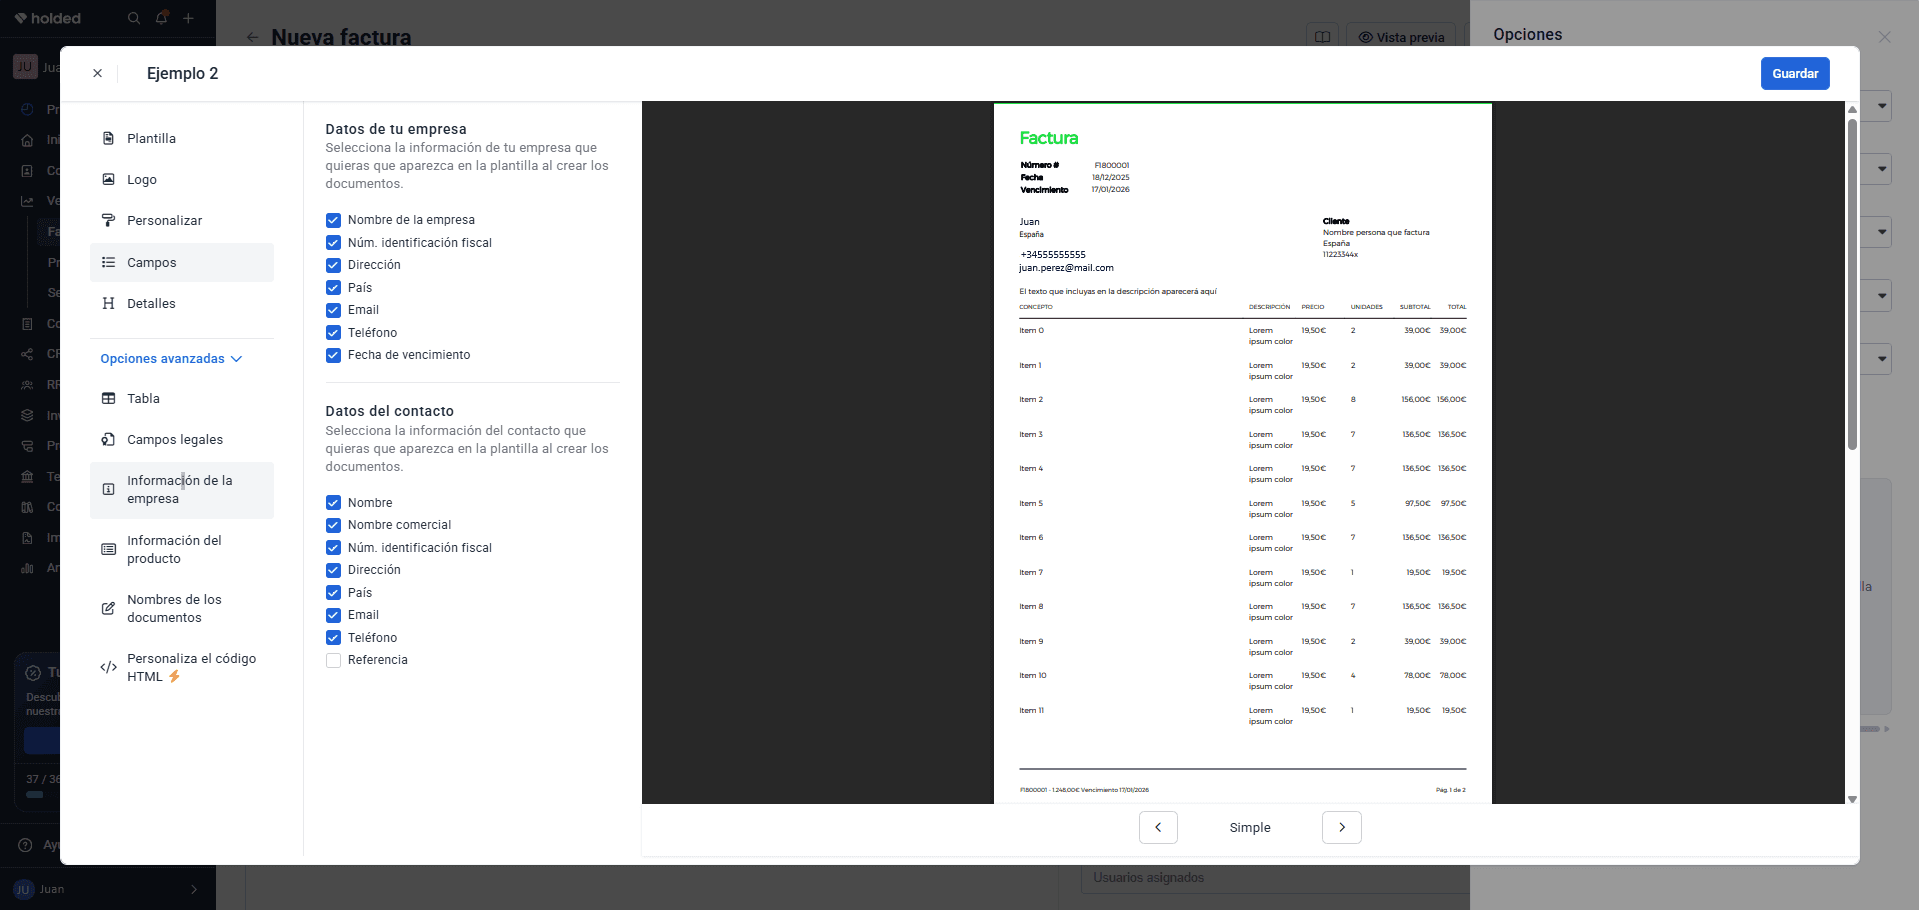The height and width of the screenshot is (910, 1919).
Task: Click the Personalizar paint roller icon
Action: tap(108, 220)
